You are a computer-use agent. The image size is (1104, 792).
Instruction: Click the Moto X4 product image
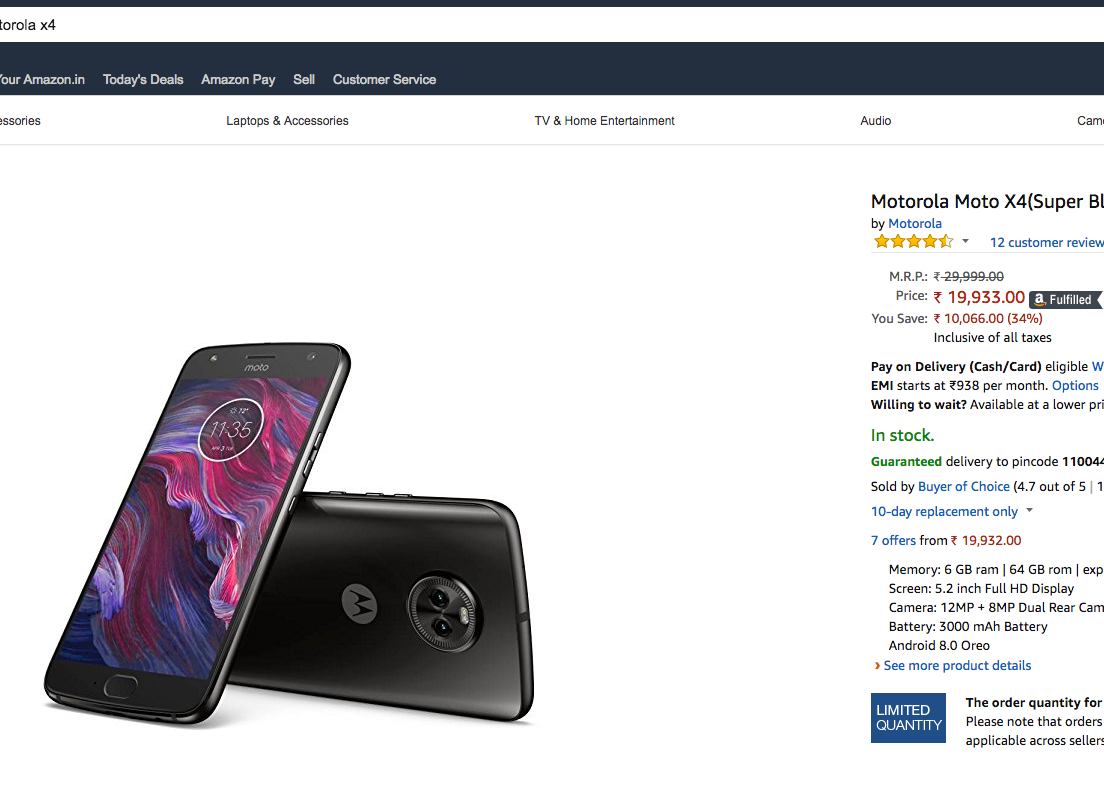click(x=290, y=530)
